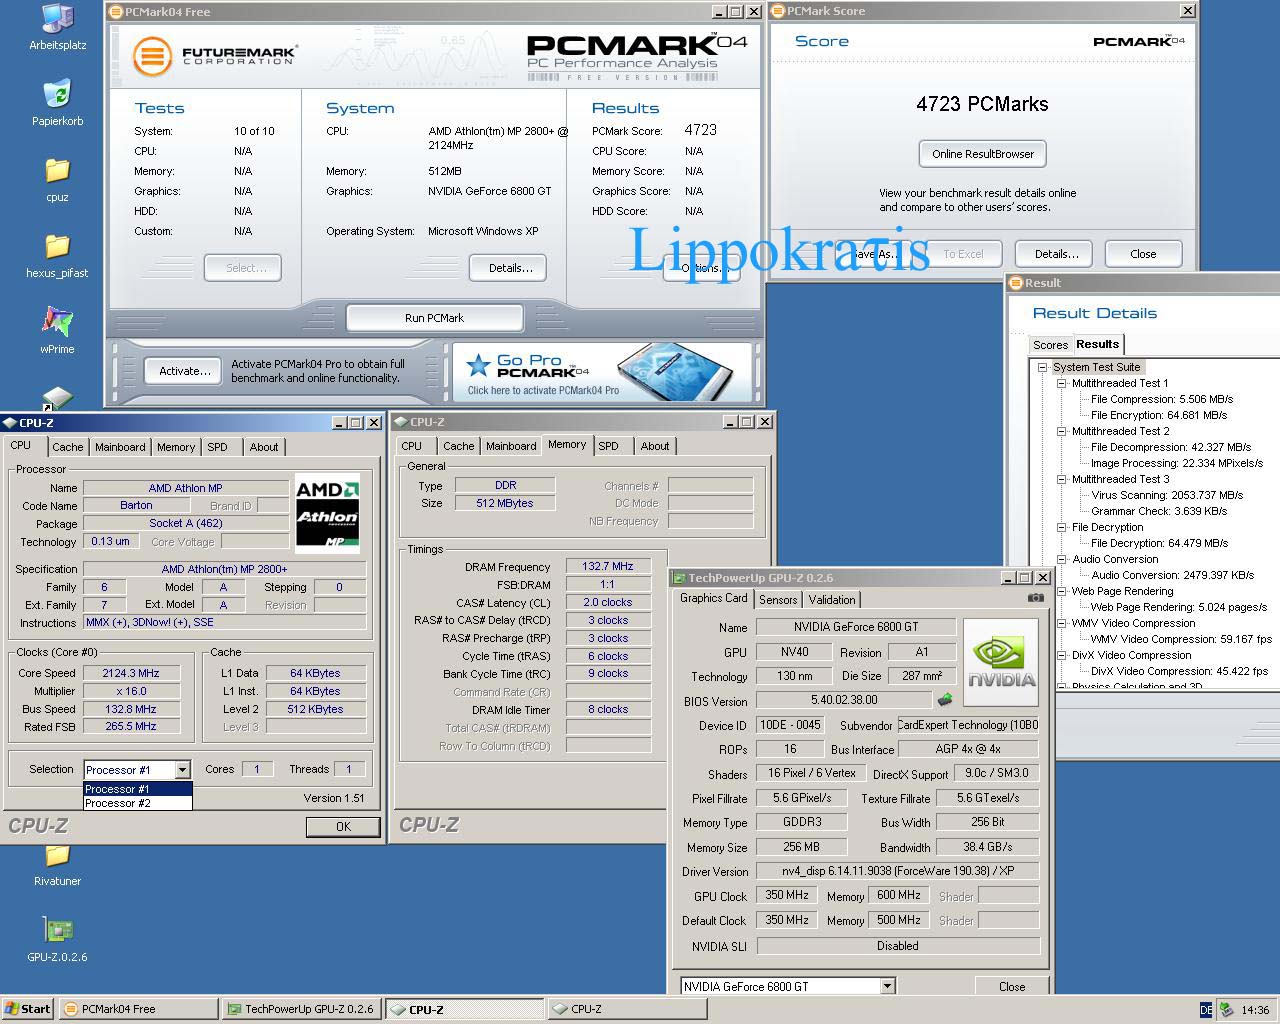This screenshot has height=1024, width=1280.
Task: Click the DRAM Frequency 132.7 MHz field
Action: pos(608,566)
